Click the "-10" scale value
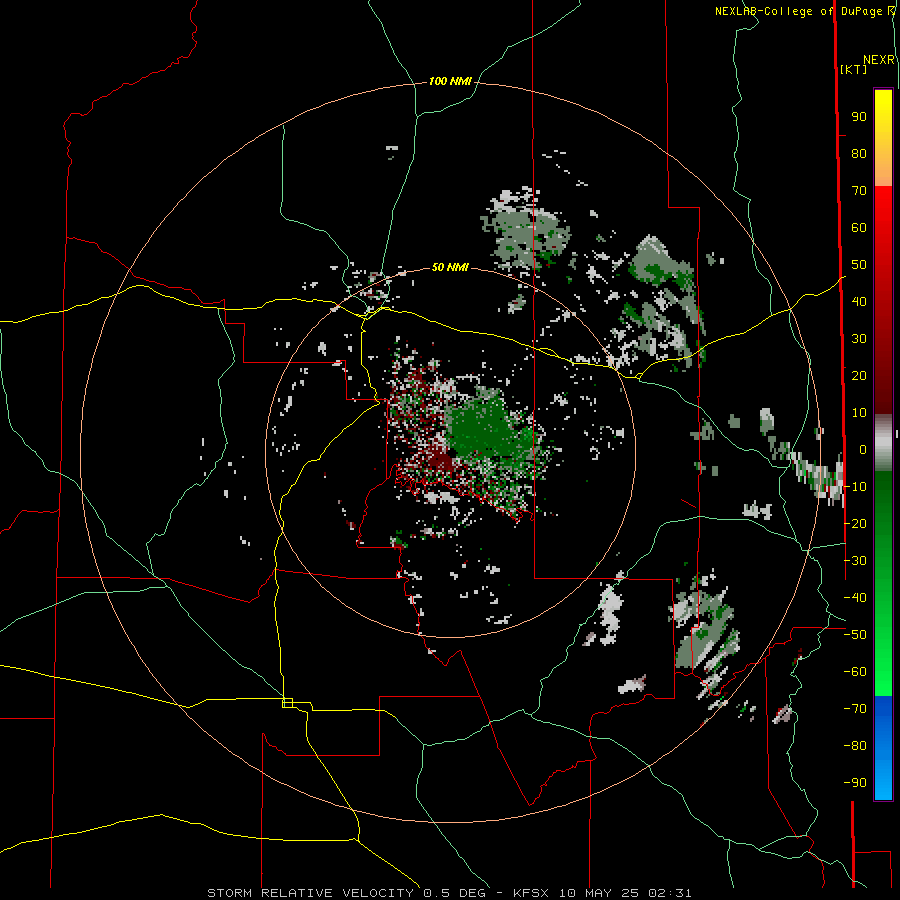Image resolution: width=900 pixels, height=900 pixels. [855, 487]
